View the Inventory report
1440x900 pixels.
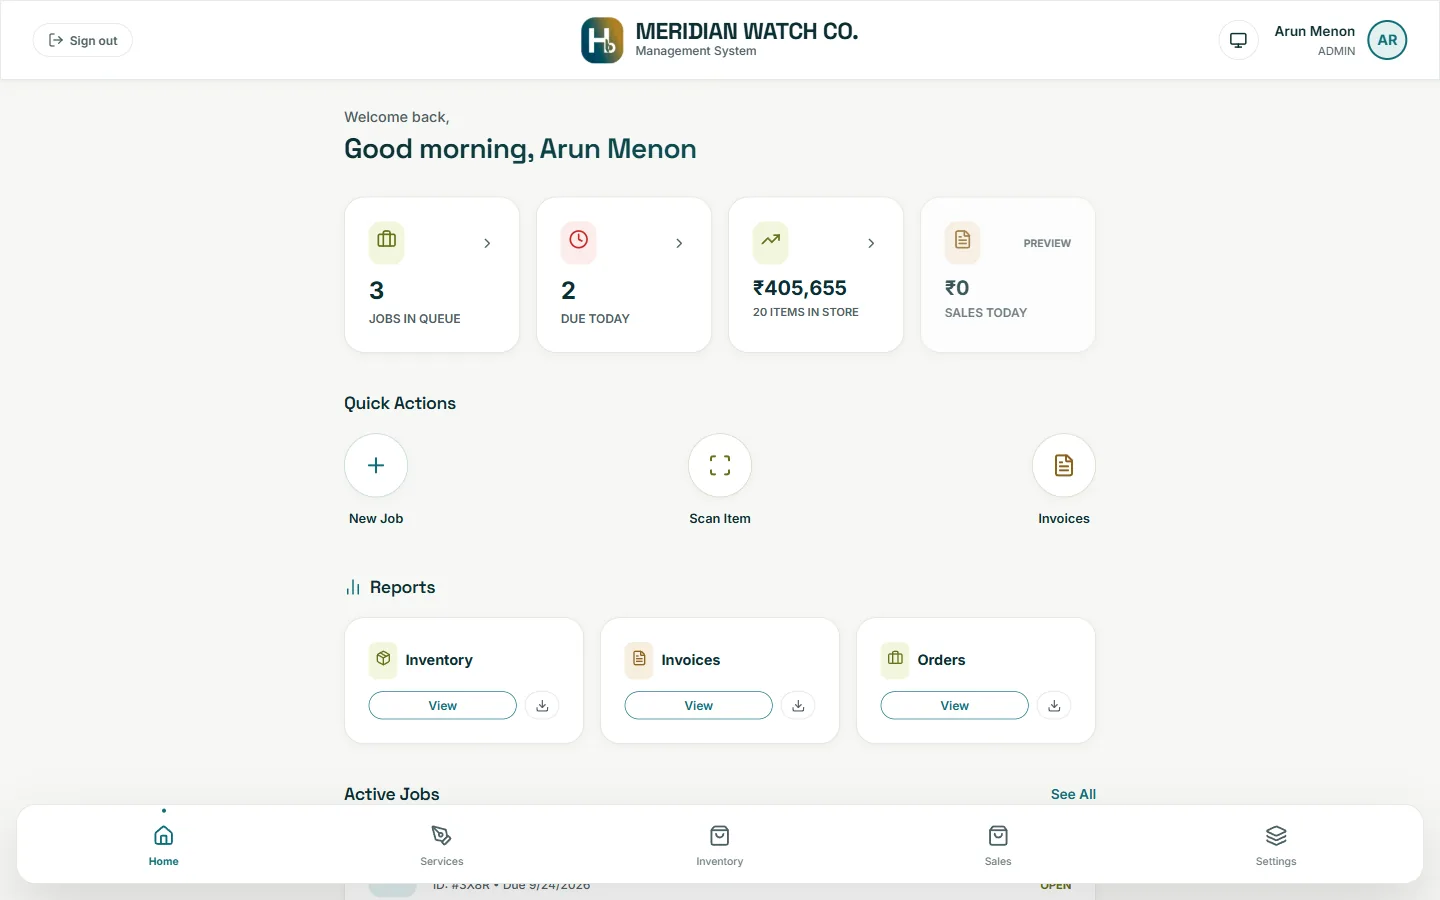point(443,706)
